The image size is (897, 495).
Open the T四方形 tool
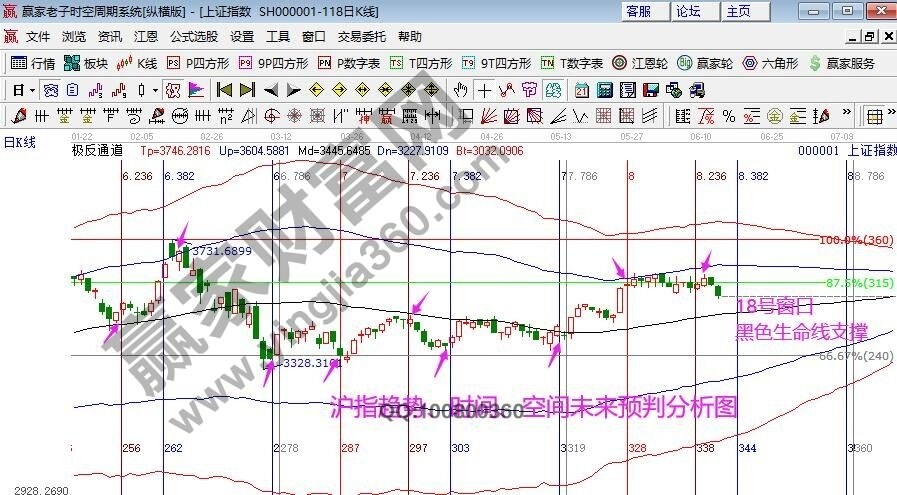[420, 63]
